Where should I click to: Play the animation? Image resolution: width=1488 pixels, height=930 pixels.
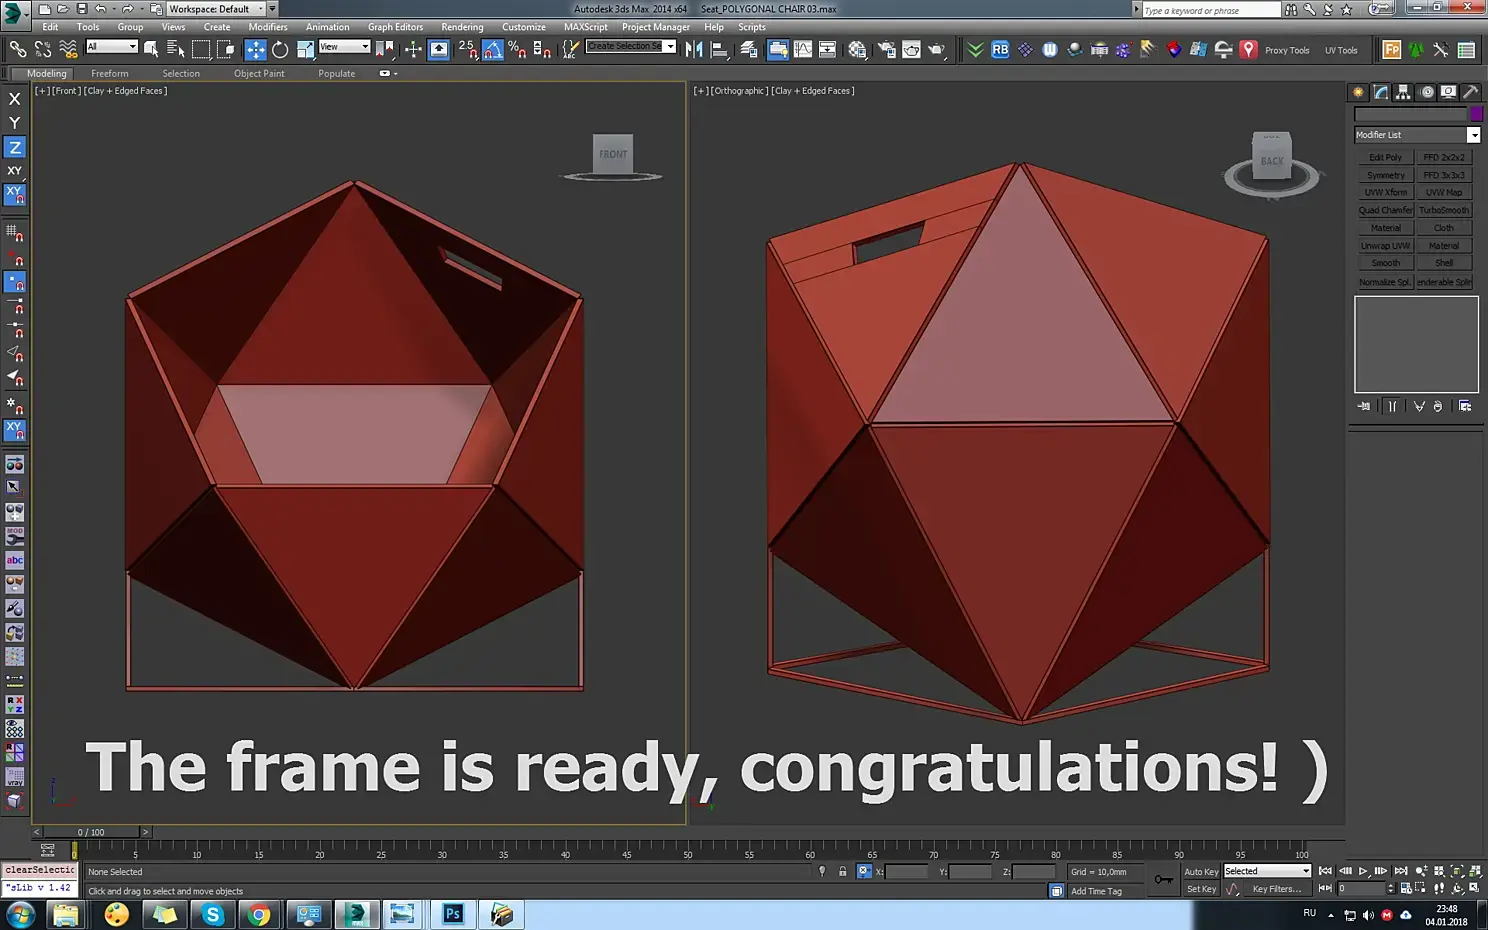tap(1363, 871)
